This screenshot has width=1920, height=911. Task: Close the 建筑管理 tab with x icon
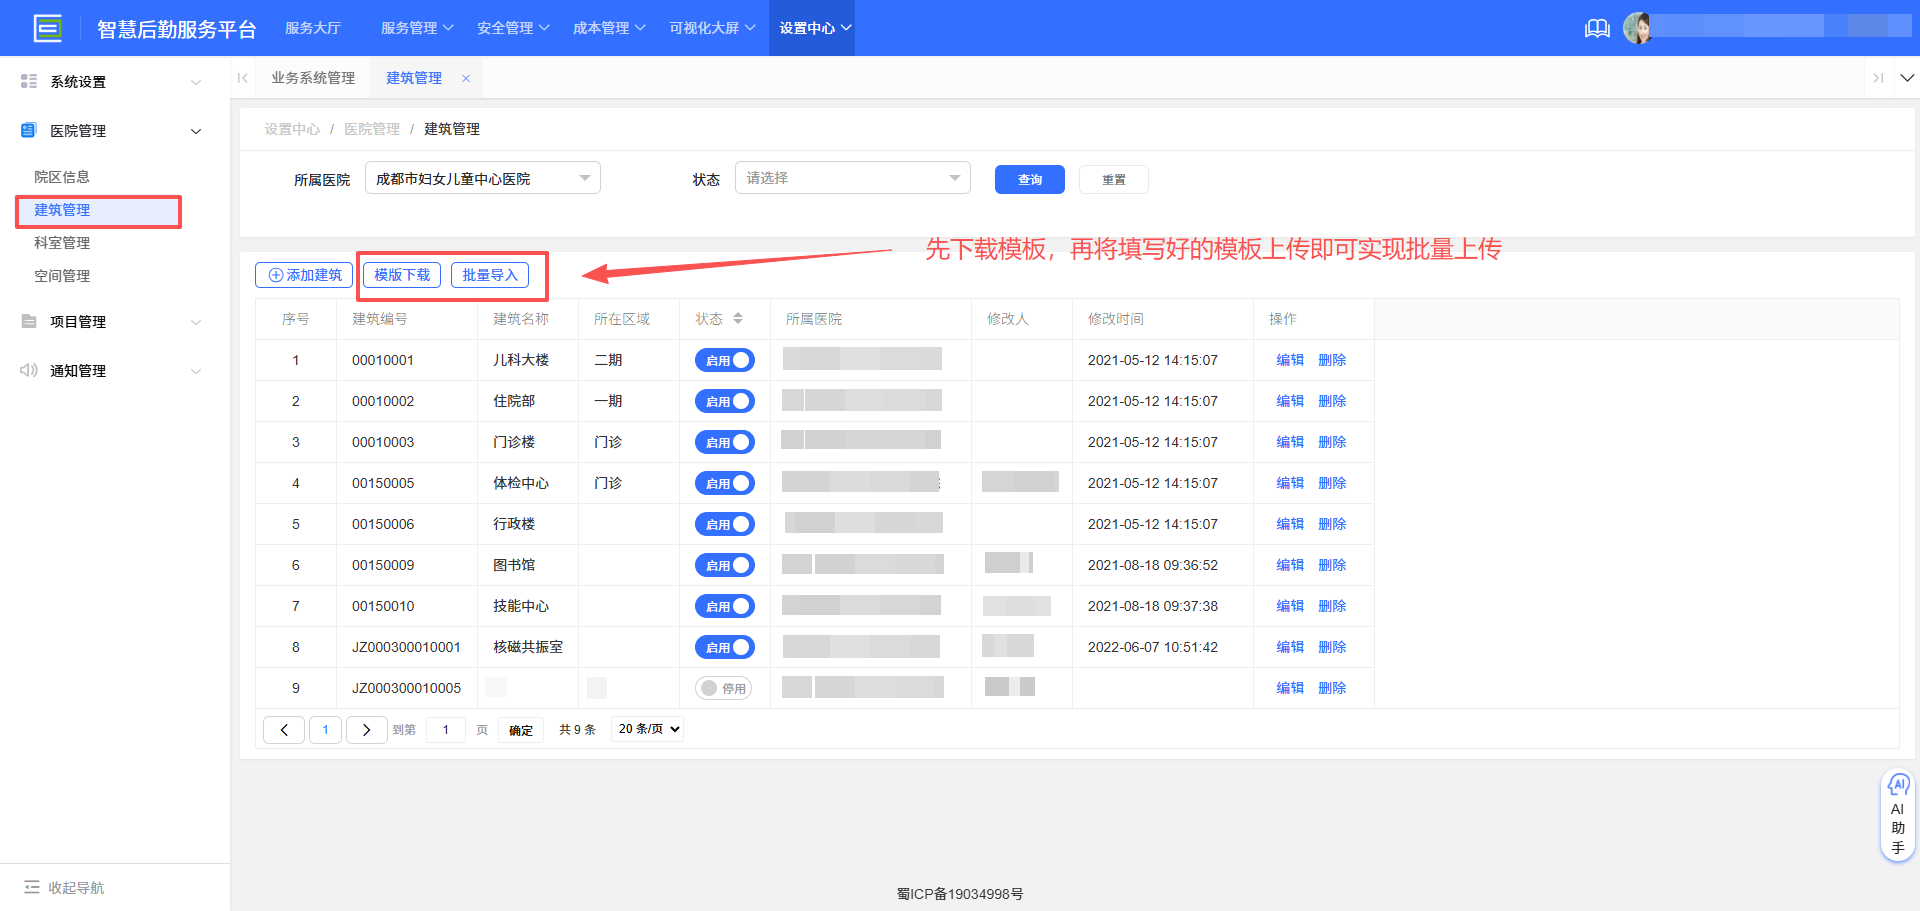[466, 78]
